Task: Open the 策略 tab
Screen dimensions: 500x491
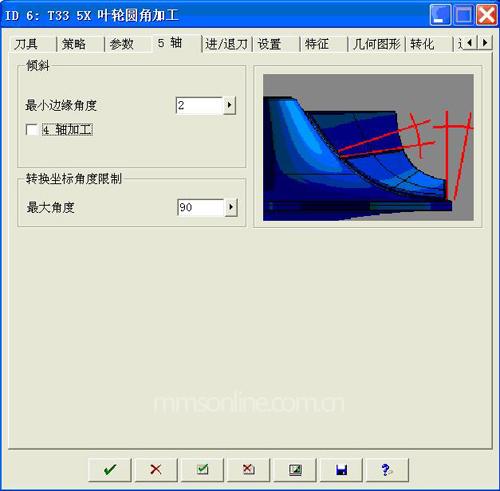Action: pyautogui.click(x=74, y=44)
